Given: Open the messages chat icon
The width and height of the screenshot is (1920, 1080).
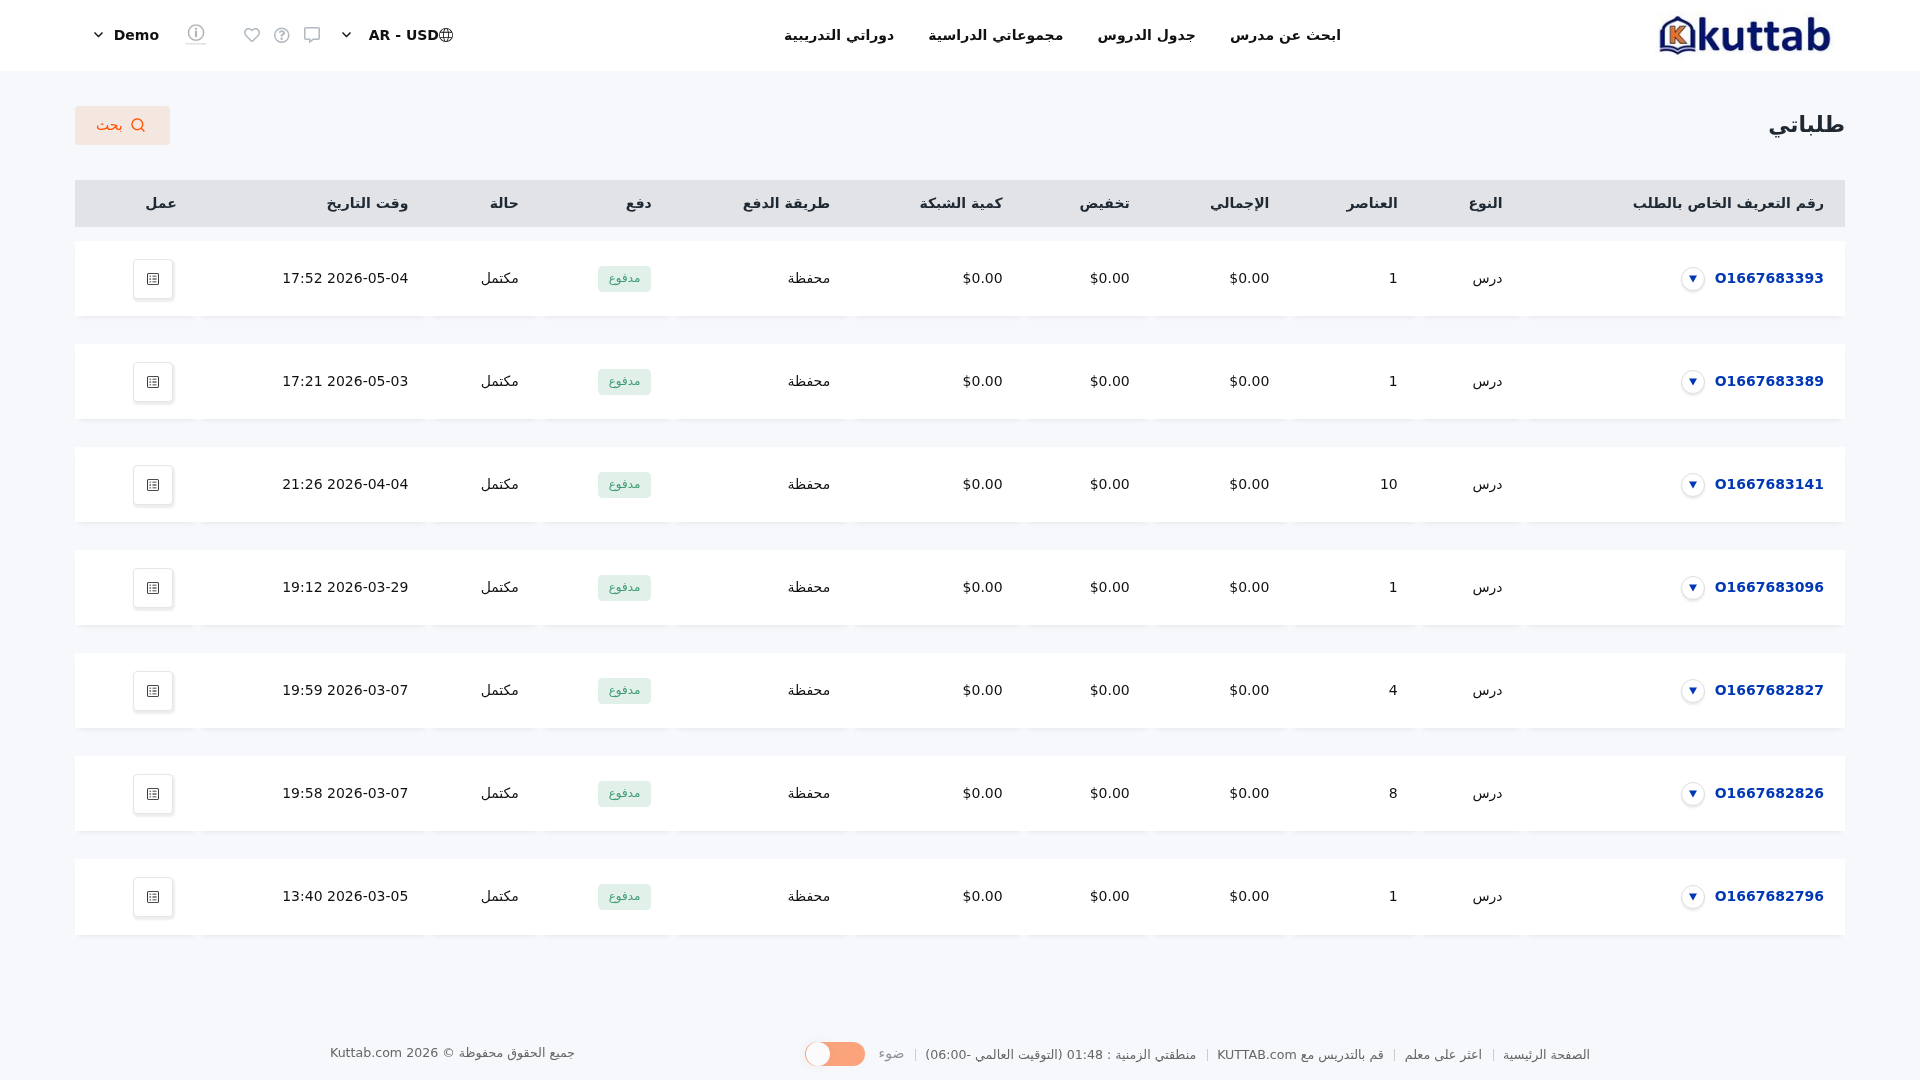Looking at the screenshot, I should (312, 35).
